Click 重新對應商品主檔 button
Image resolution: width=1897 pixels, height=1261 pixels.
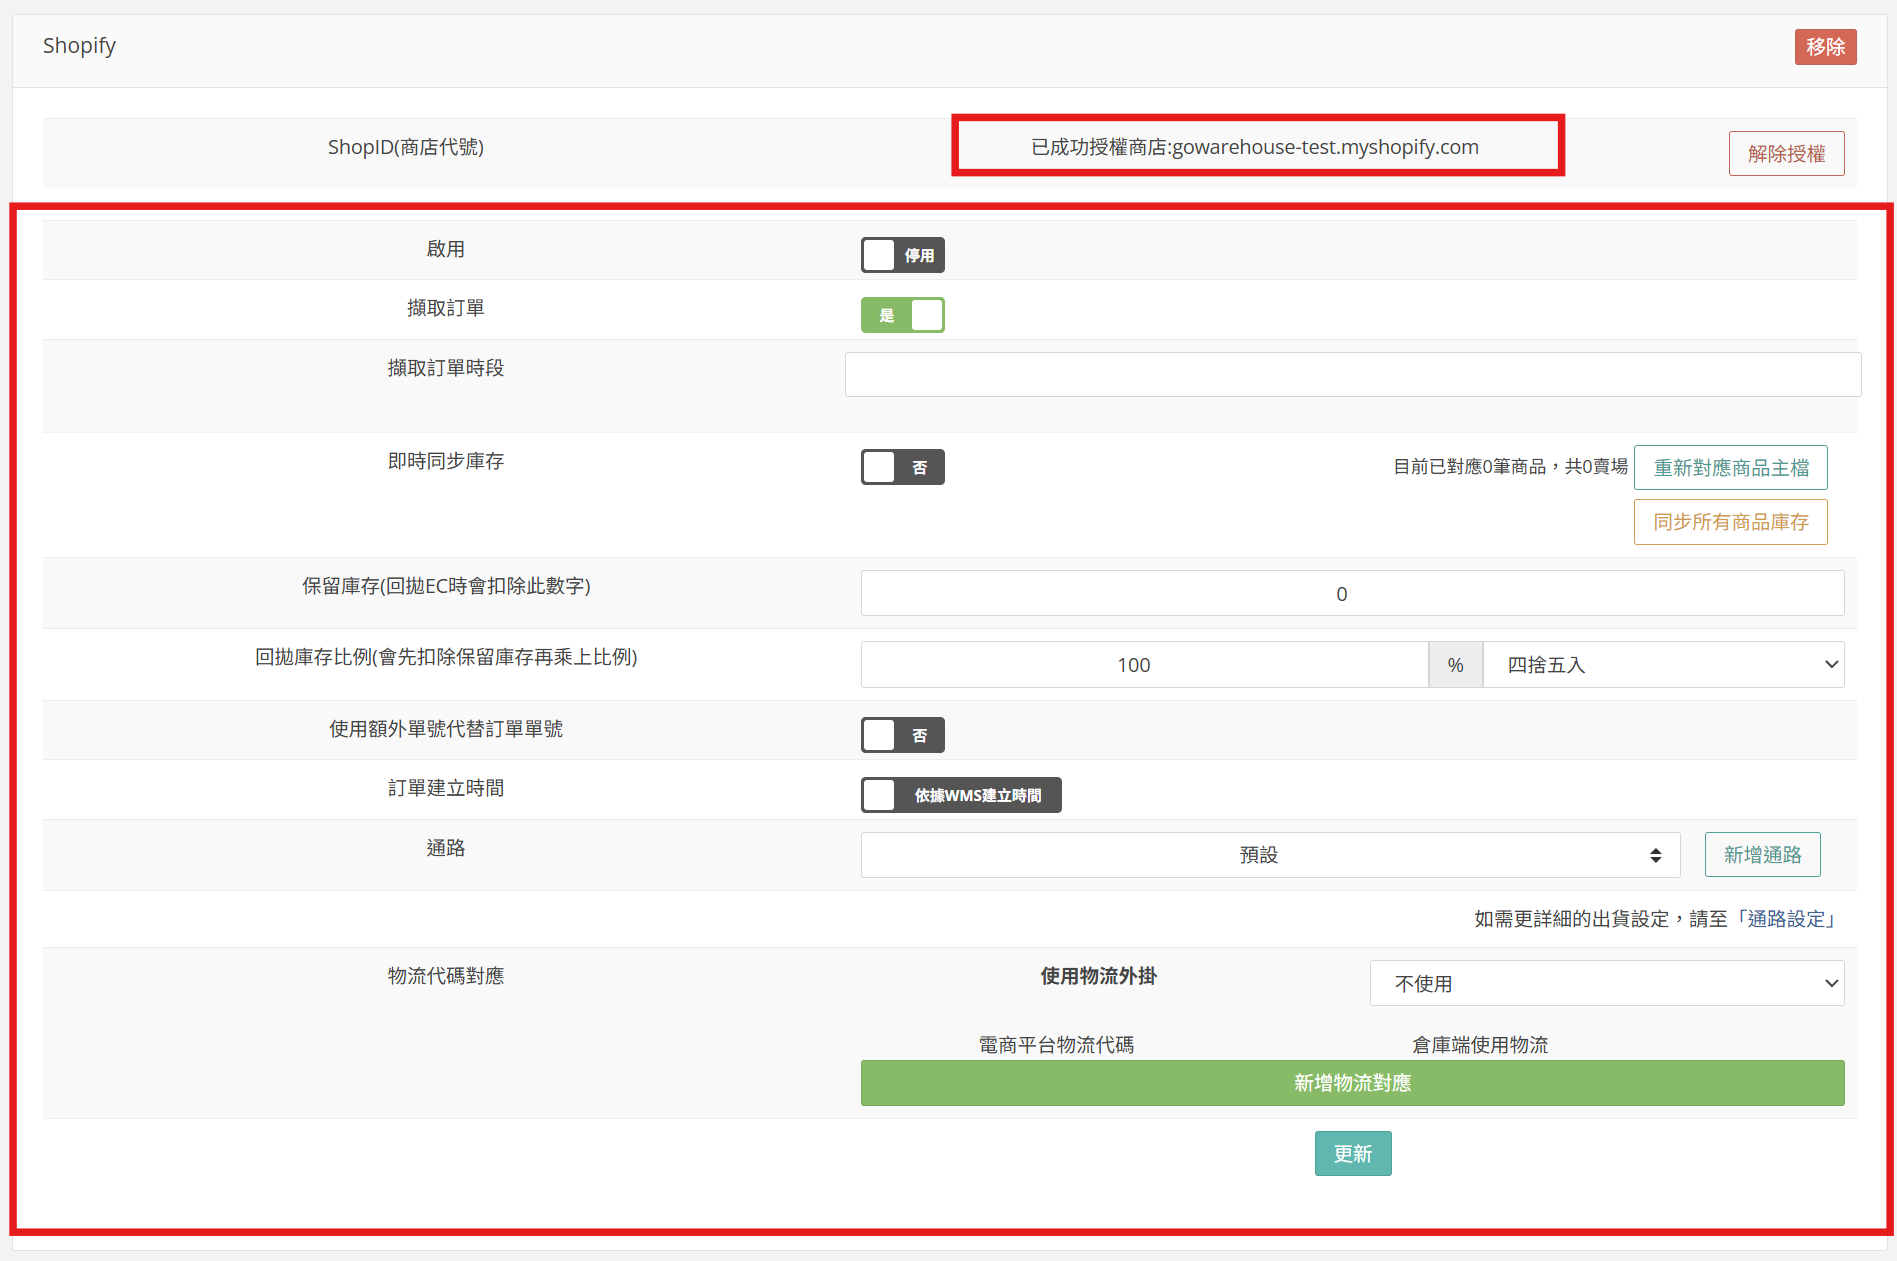pos(1730,468)
